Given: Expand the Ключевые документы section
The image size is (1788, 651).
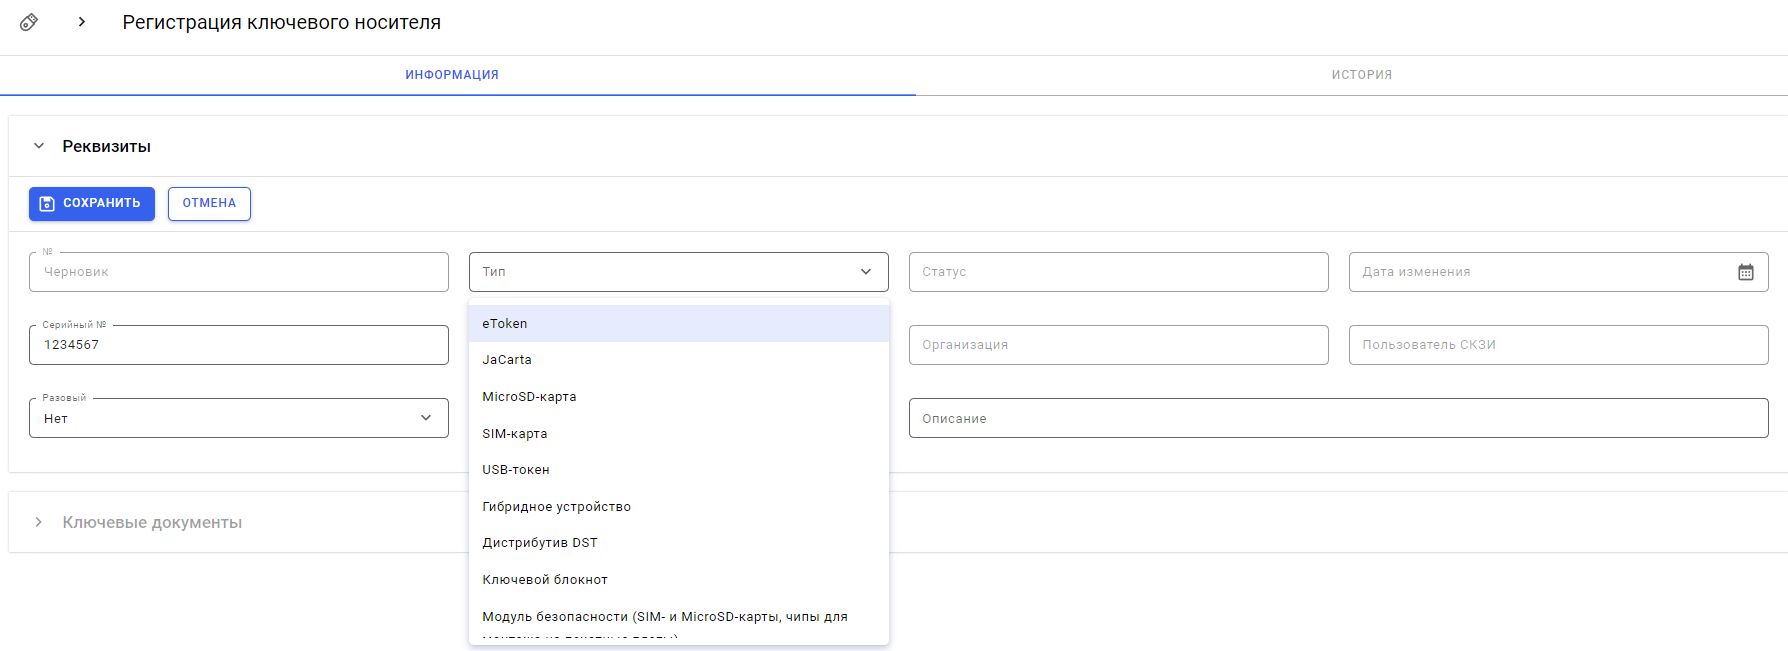Looking at the screenshot, I should (39, 522).
